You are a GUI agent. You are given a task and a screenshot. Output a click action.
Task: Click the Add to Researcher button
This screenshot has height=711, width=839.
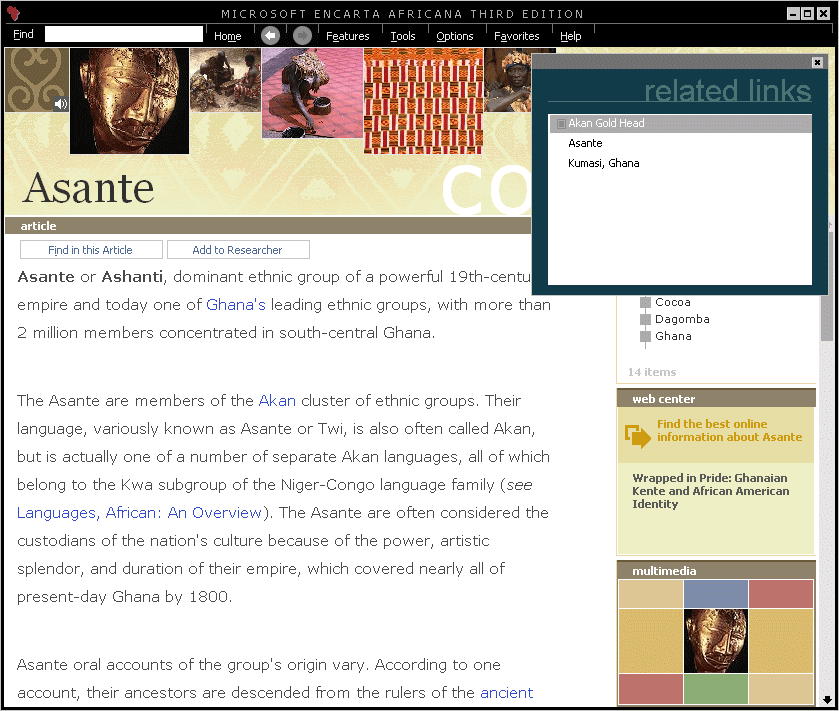pos(238,250)
